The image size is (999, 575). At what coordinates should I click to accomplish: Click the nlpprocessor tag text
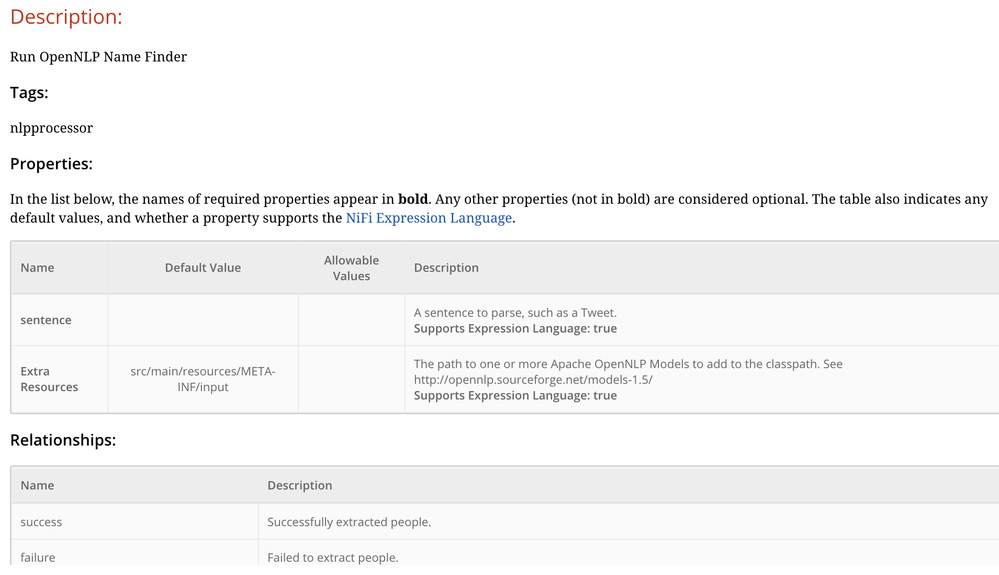click(51, 128)
